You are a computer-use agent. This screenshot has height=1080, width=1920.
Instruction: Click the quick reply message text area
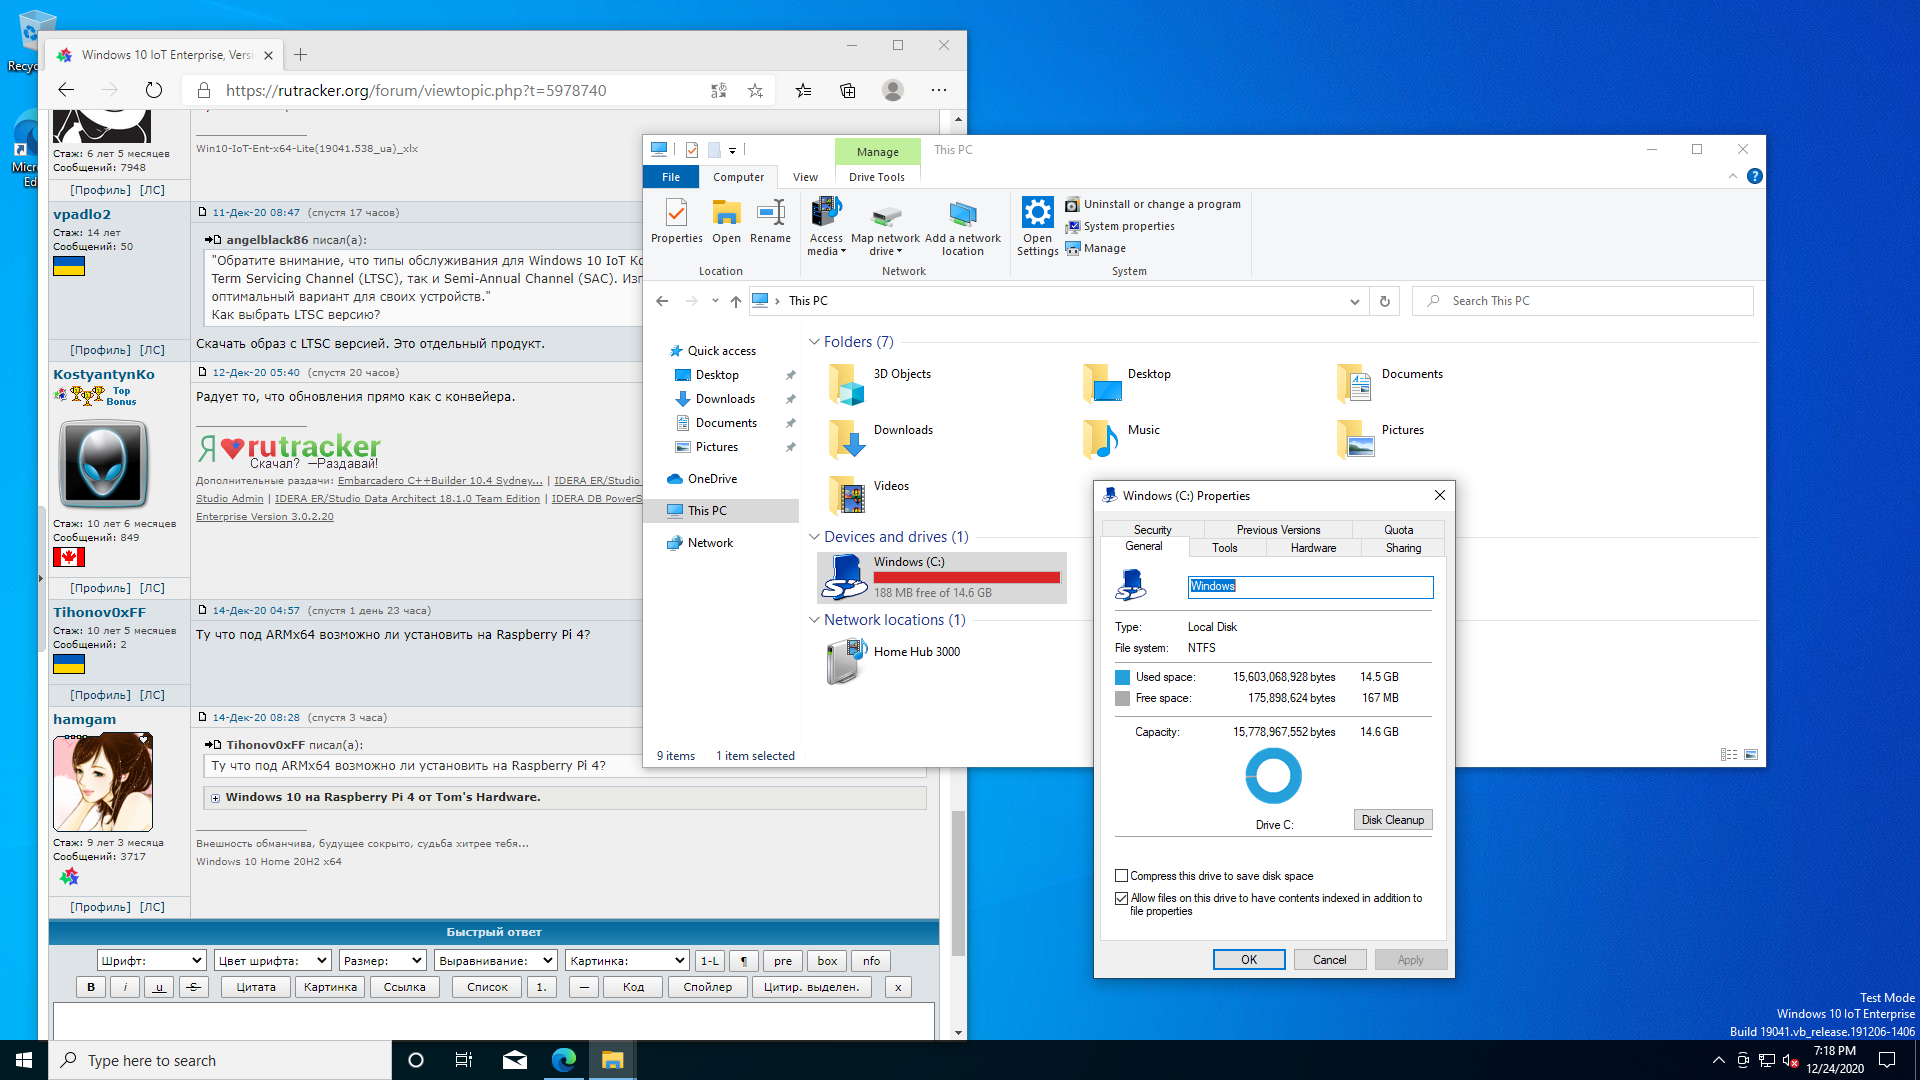coord(494,1021)
